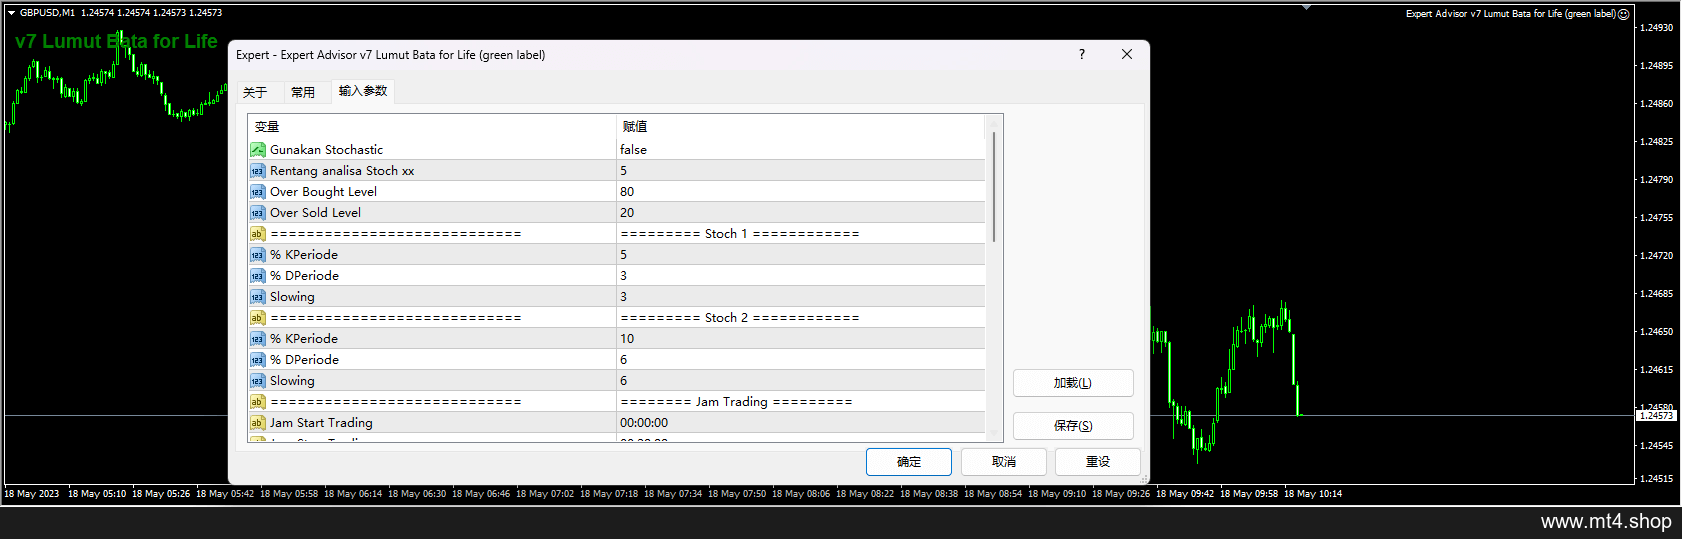1682x539 pixels.
Task: Select the Gunakan Stochastic variable name
Action: 326,150
